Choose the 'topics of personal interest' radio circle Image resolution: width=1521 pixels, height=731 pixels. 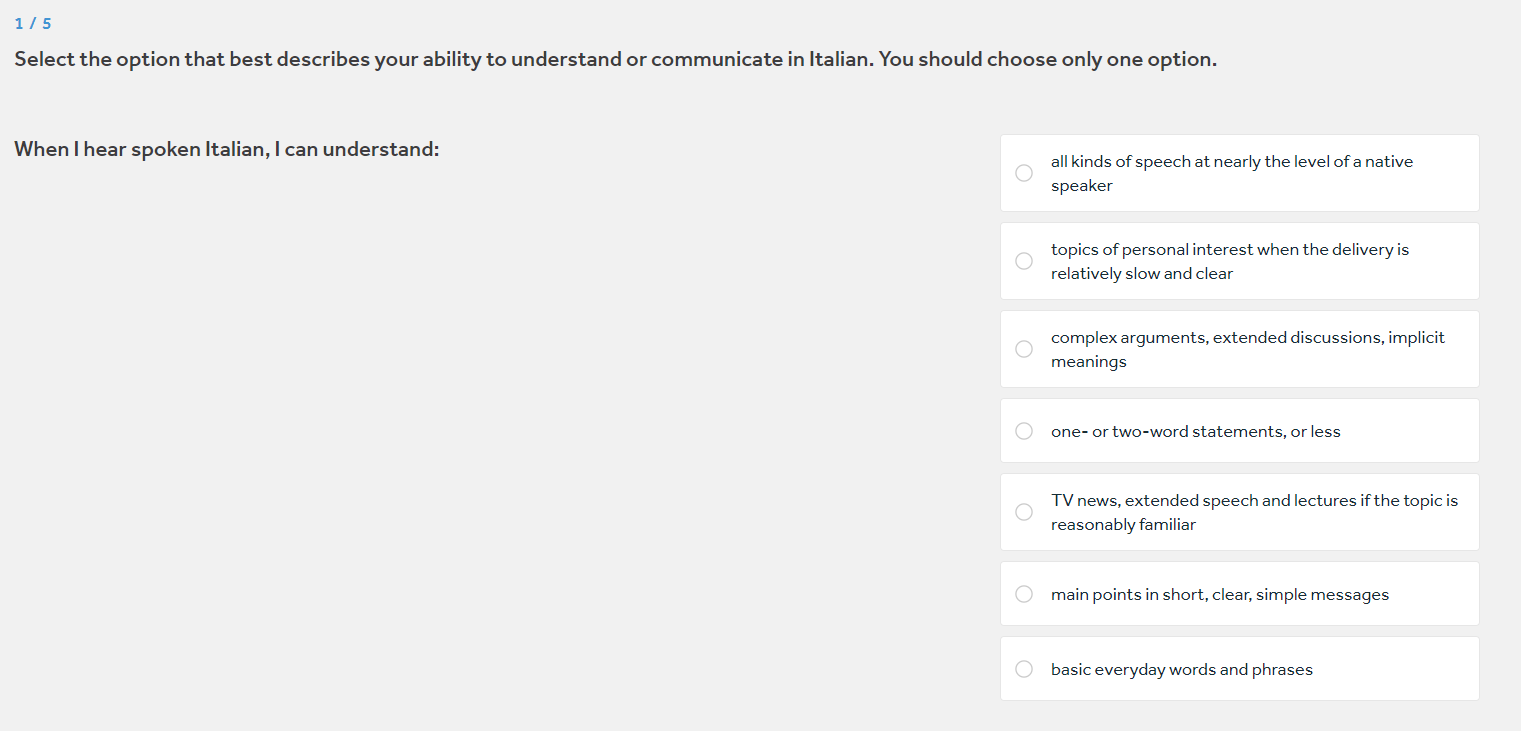[x=1024, y=261]
